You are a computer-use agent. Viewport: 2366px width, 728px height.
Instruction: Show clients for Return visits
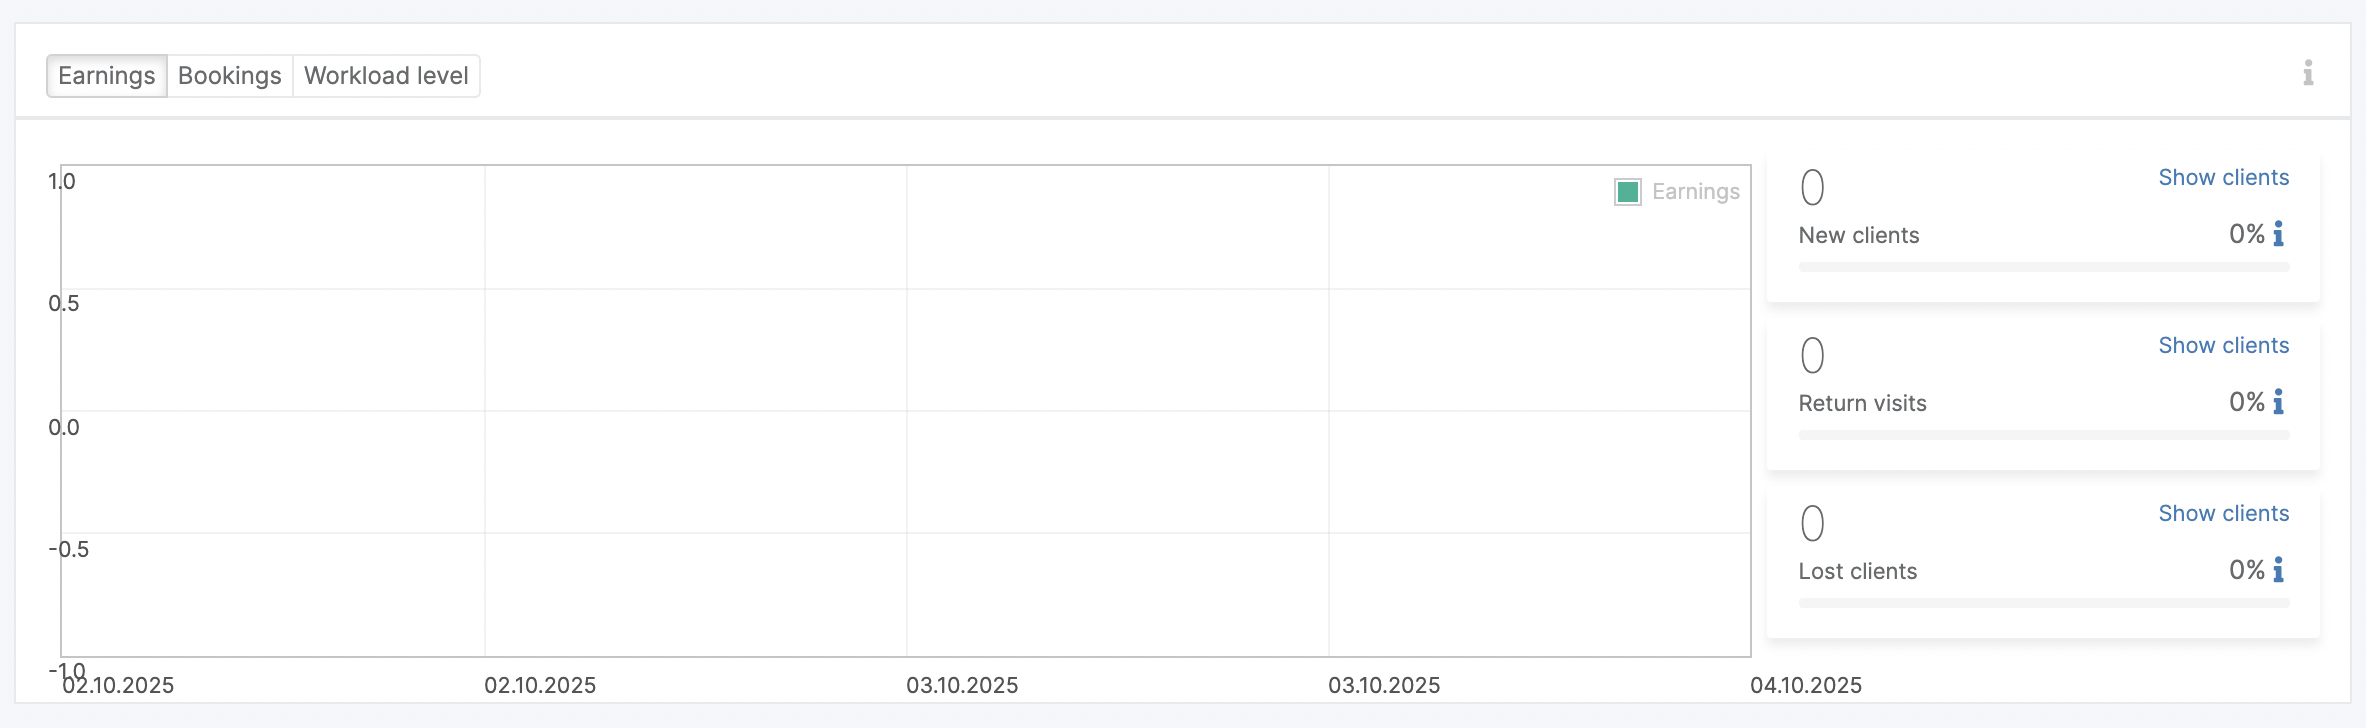2223,346
